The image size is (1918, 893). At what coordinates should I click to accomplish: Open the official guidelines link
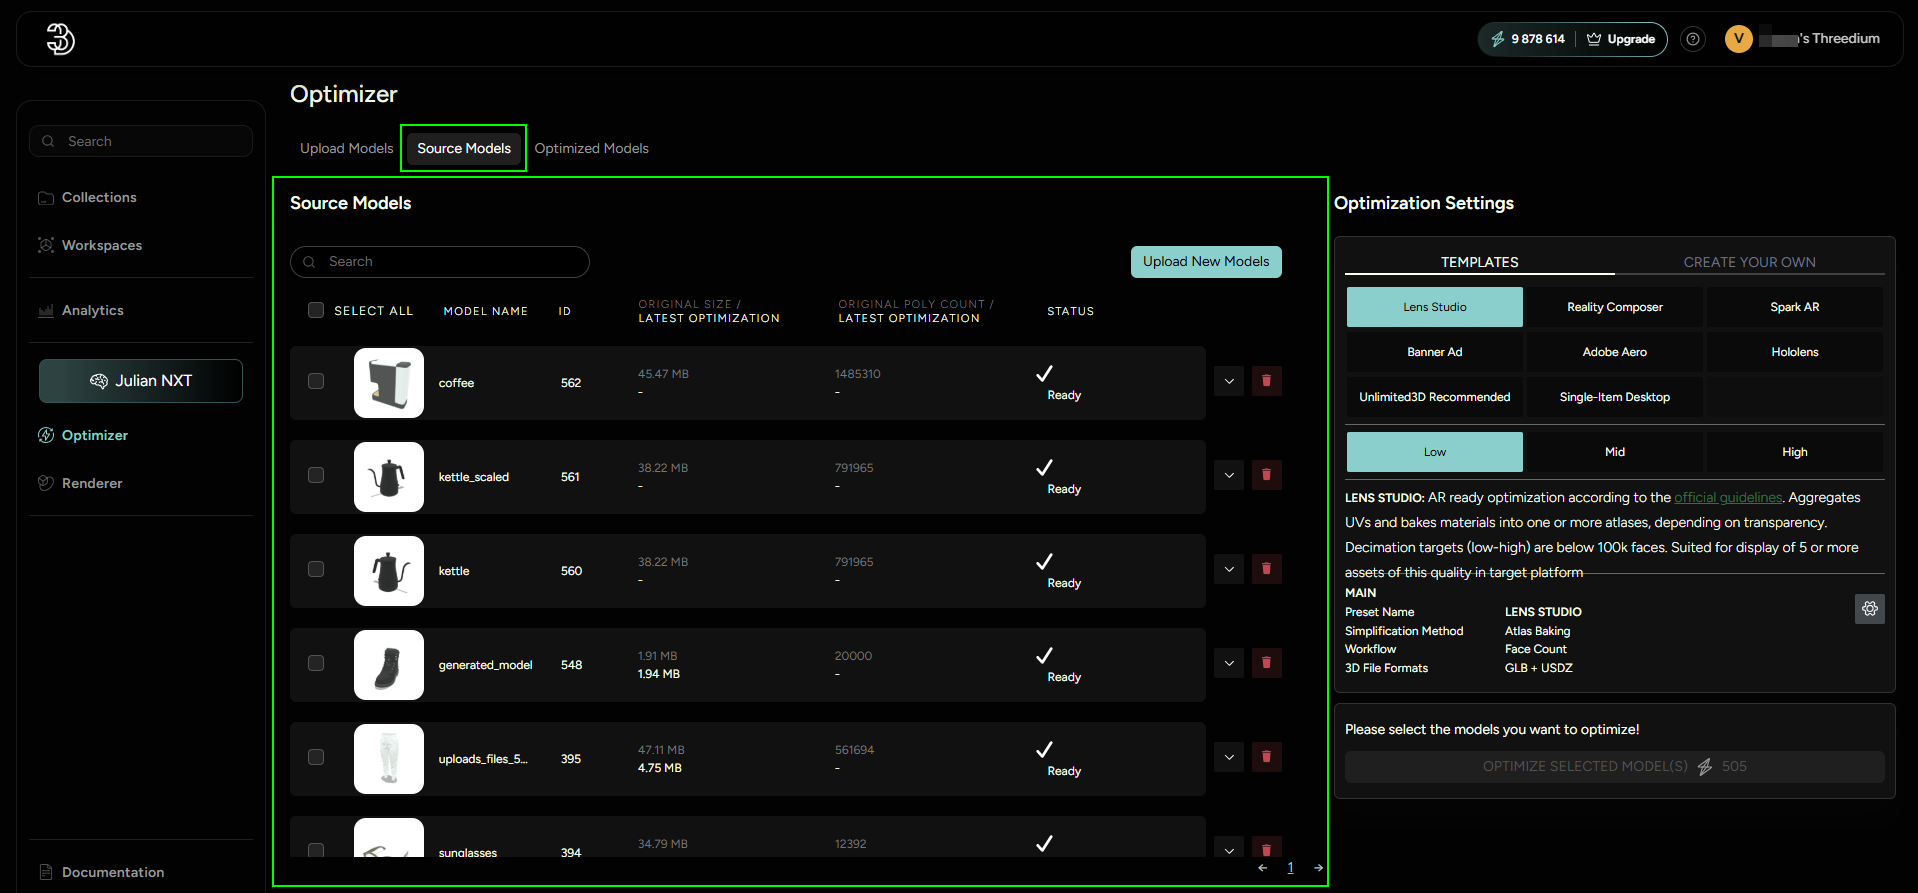pyautogui.click(x=1727, y=498)
